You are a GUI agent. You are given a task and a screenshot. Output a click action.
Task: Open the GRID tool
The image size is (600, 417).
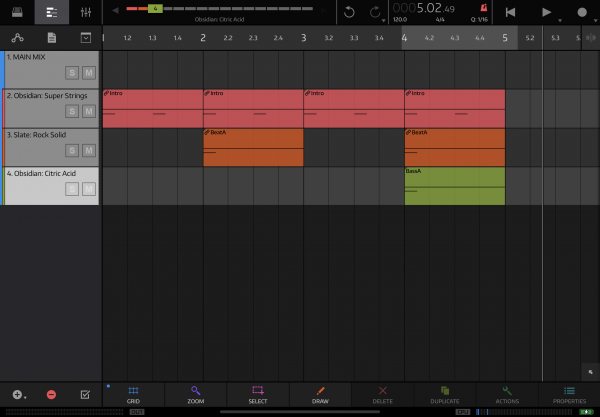[x=133, y=395]
